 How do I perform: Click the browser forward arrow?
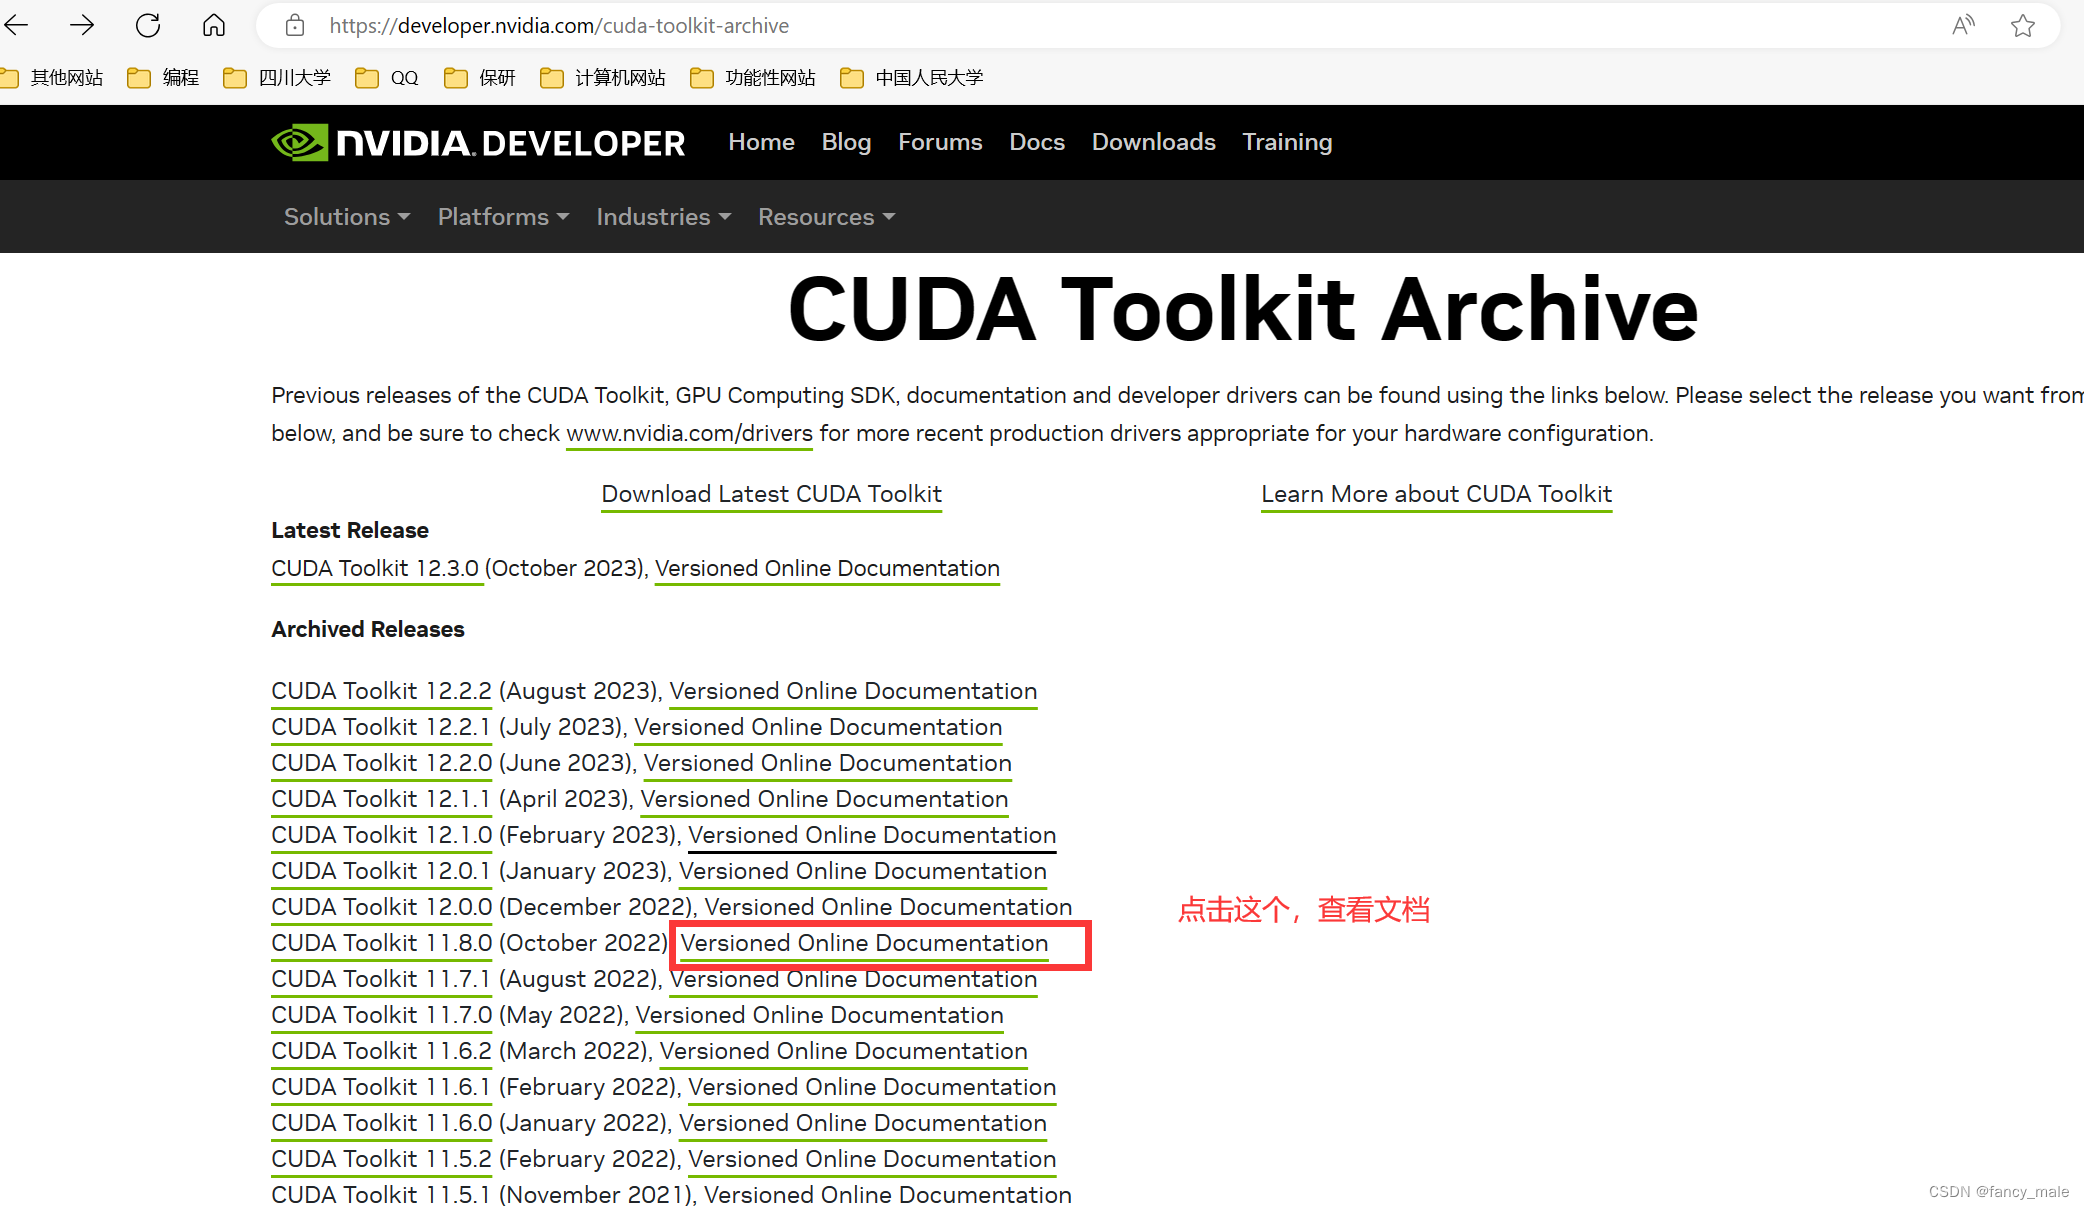(82, 25)
